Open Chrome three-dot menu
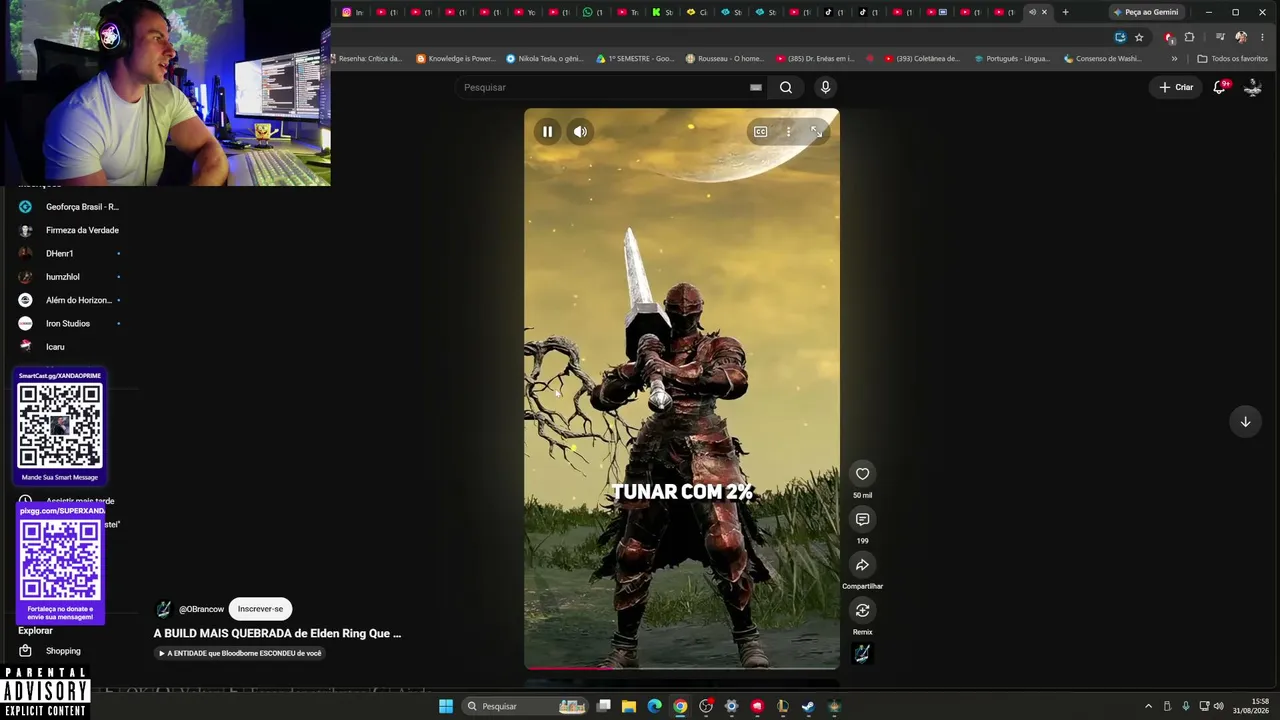 (x=1263, y=37)
